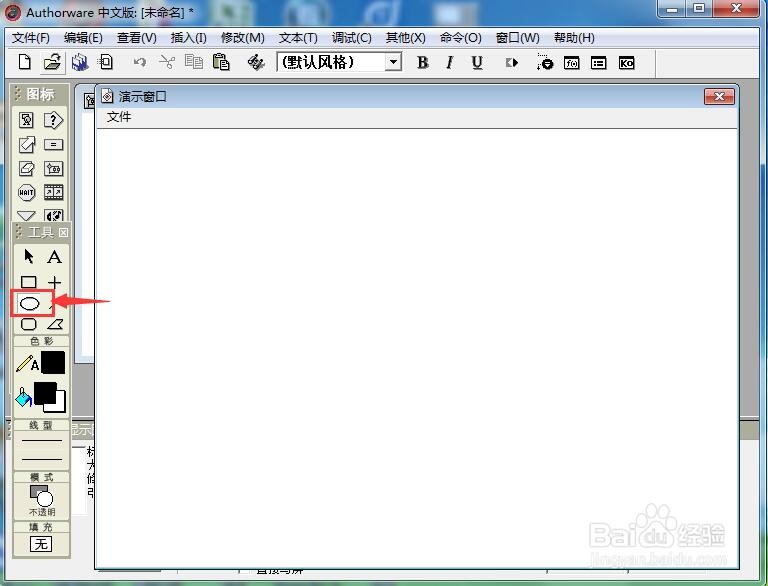768x586 pixels.
Task: Open the 插入(I) menu
Action: (189, 38)
